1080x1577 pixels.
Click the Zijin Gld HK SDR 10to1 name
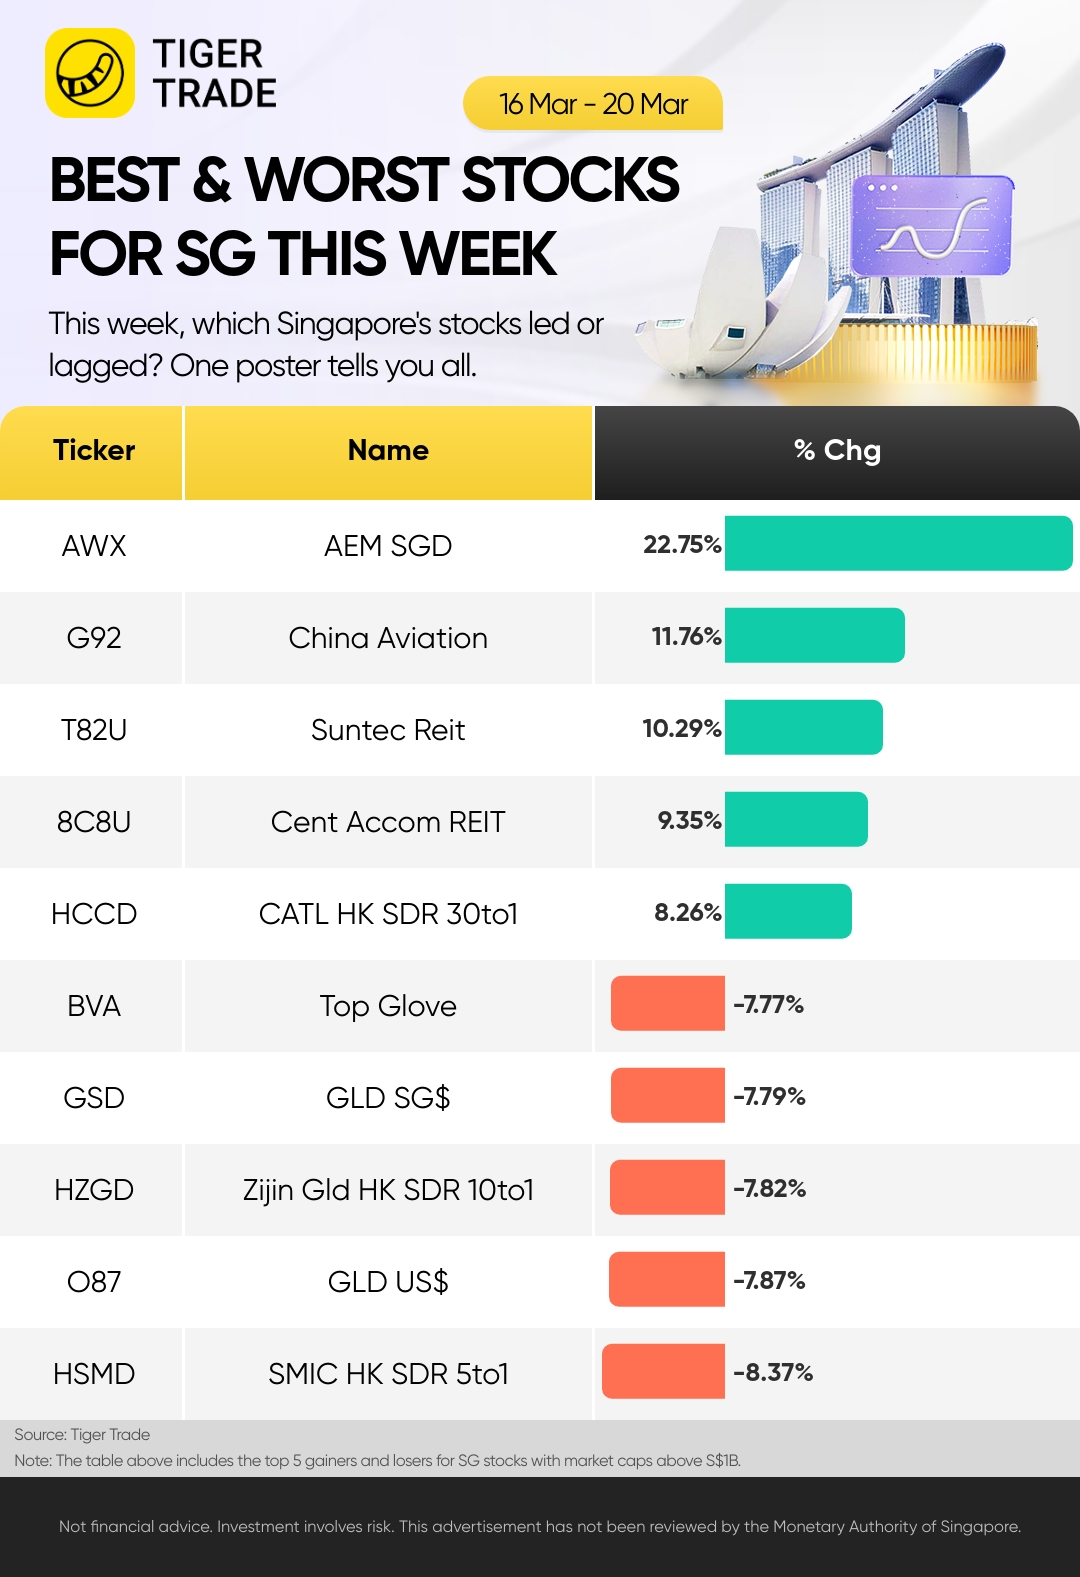[x=388, y=1190]
